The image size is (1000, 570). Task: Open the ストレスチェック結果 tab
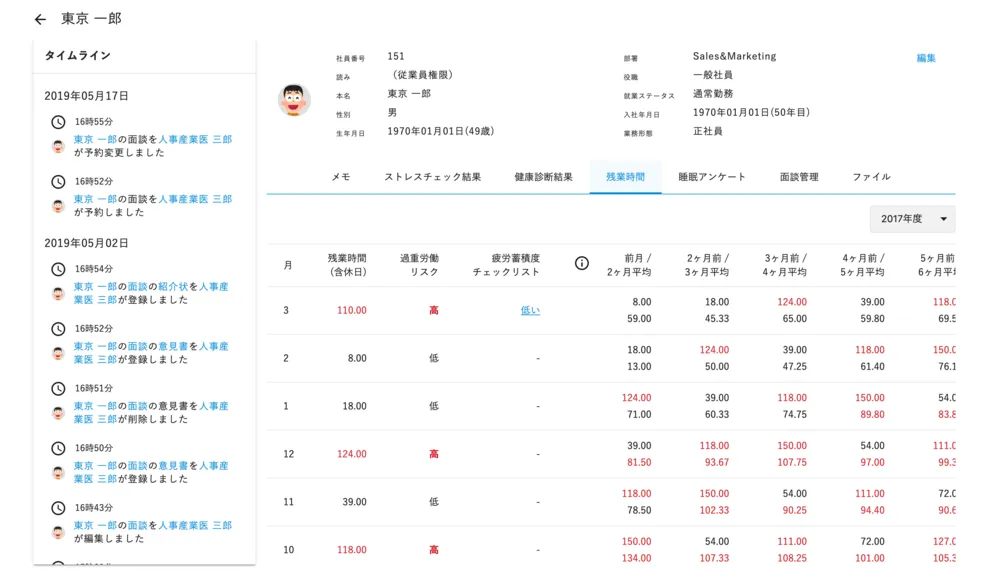coord(432,177)
